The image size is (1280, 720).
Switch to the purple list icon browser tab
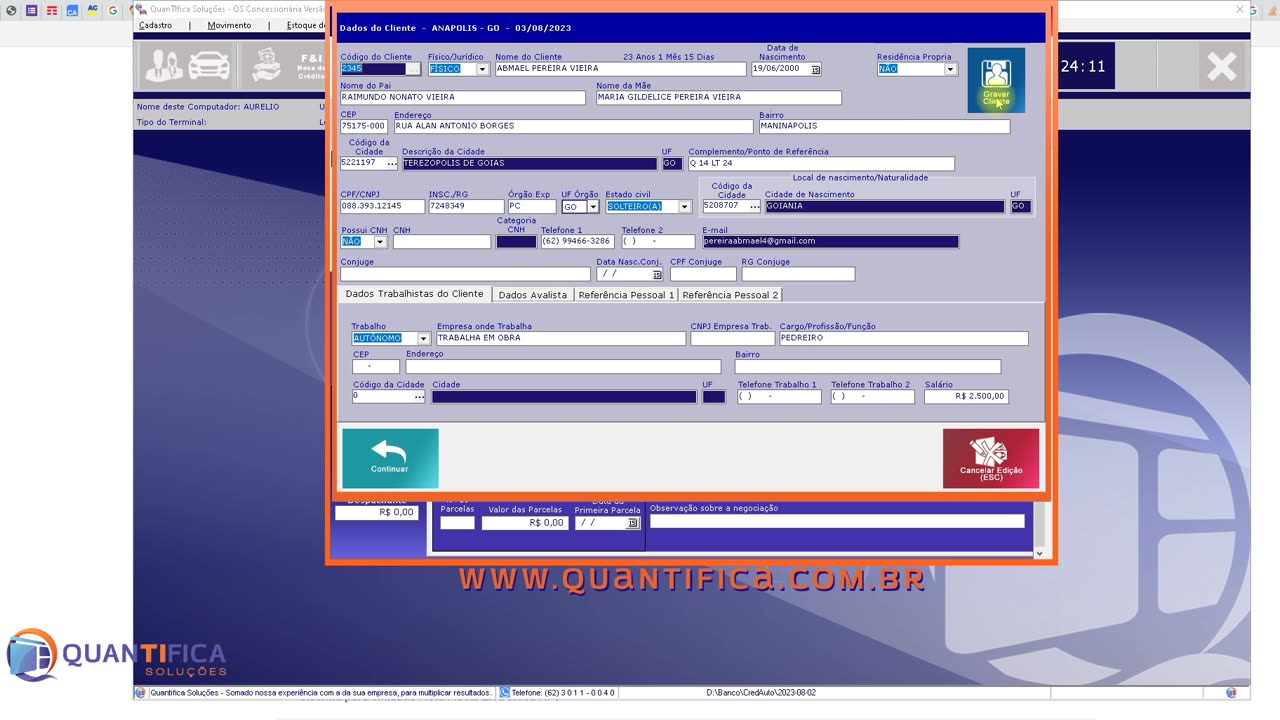click(32, 10)
